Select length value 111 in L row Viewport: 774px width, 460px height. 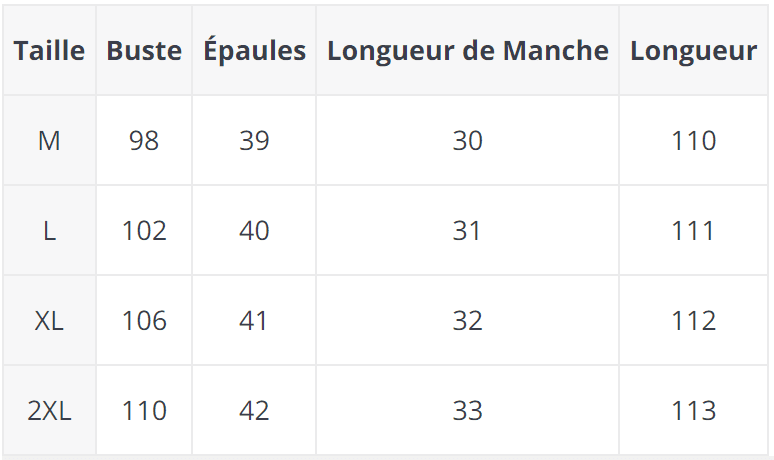click(693, 231)
